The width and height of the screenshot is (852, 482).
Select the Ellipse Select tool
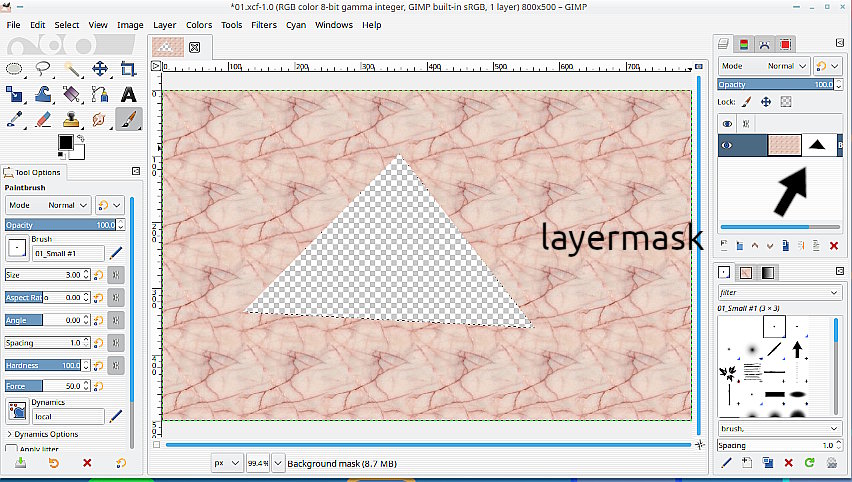[x=14, y=69]
